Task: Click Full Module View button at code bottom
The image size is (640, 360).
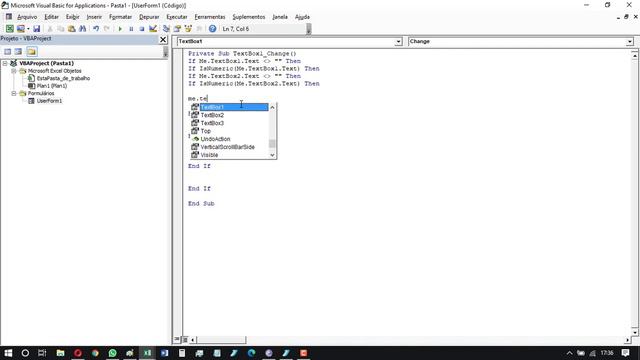Action: (x=185, y=340)
